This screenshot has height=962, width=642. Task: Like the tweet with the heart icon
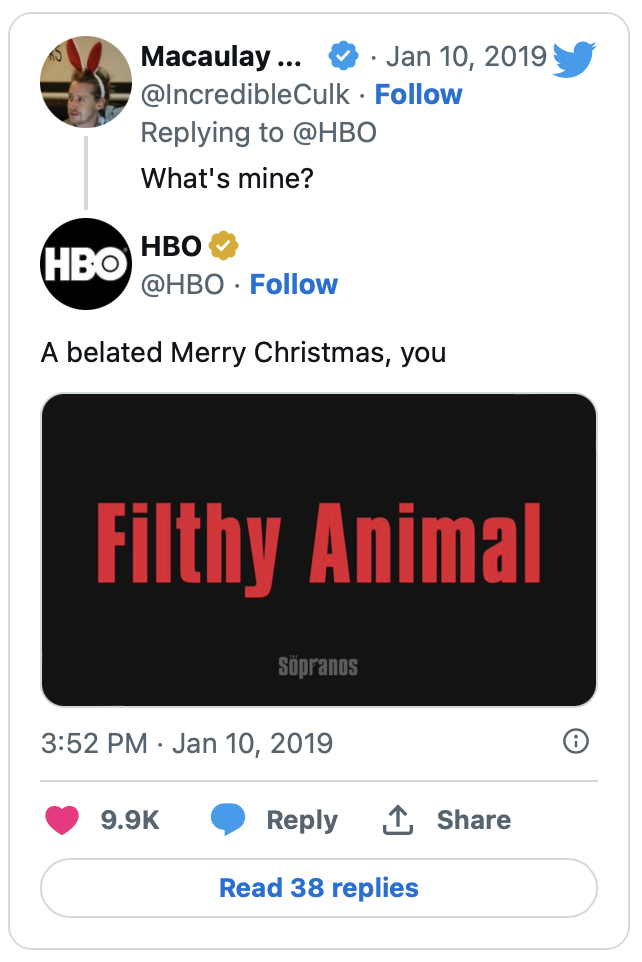[x=62, y=820]
